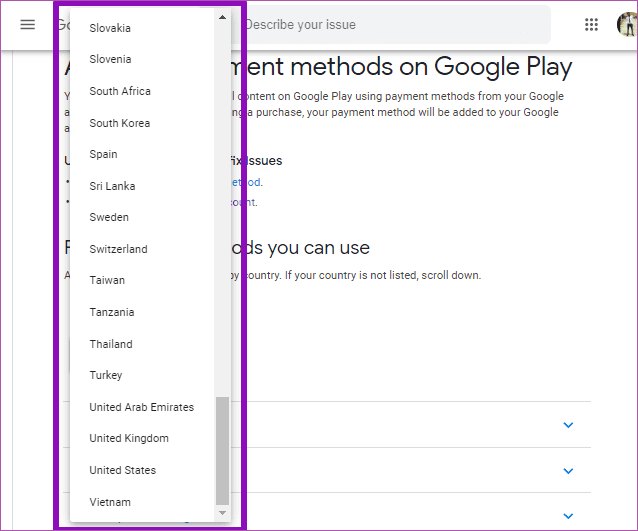Select Slovenia from the country list

[x=142, y=59]
